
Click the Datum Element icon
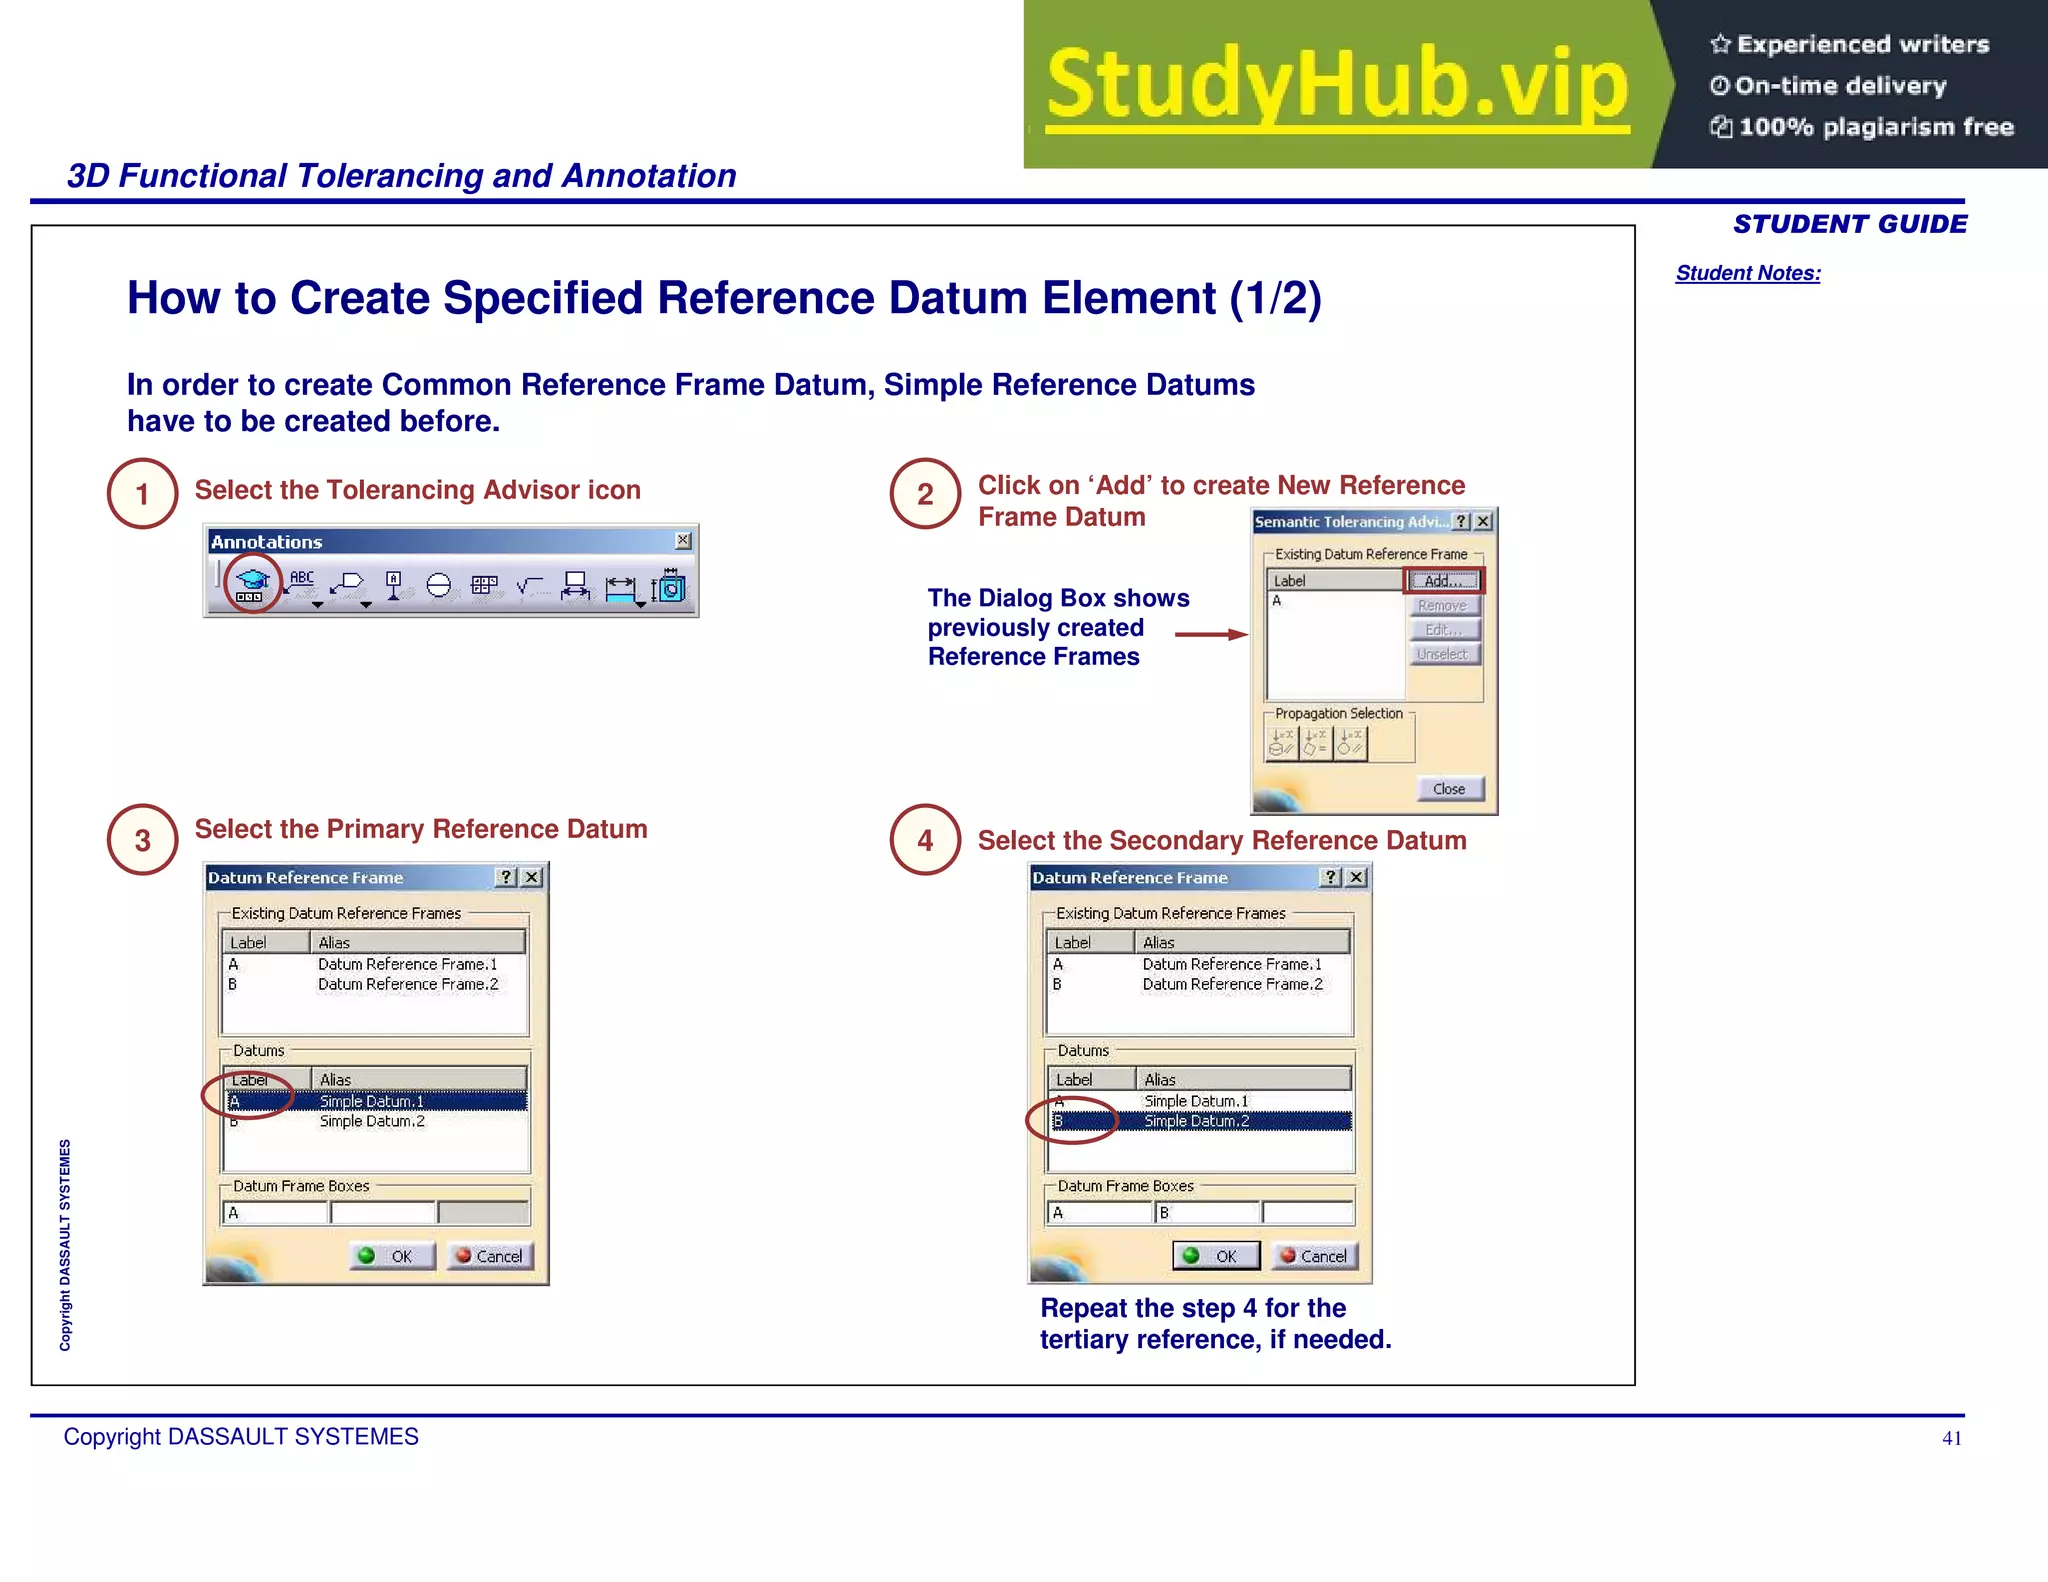394,584
